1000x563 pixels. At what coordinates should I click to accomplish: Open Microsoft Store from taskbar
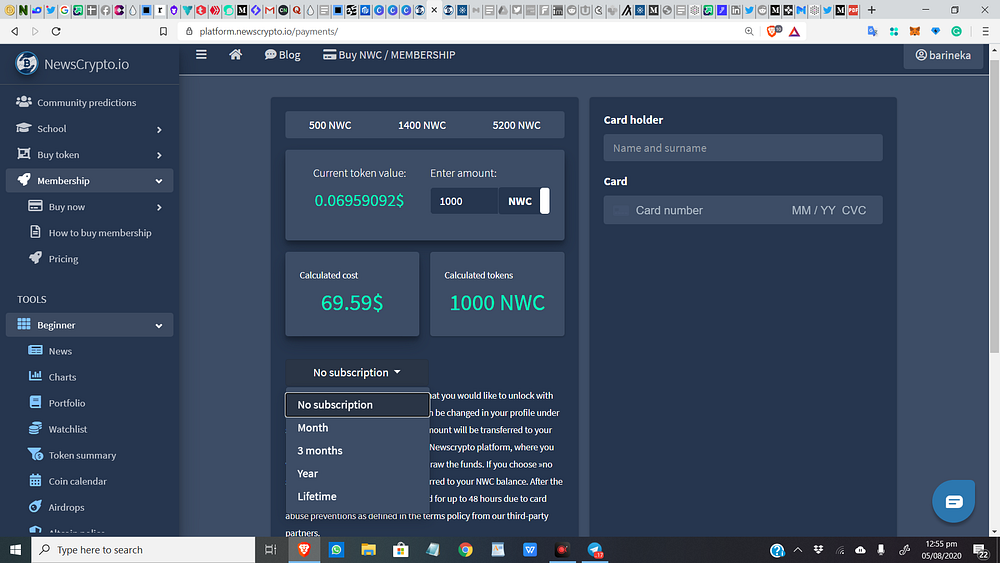click(x=401, y=550)
